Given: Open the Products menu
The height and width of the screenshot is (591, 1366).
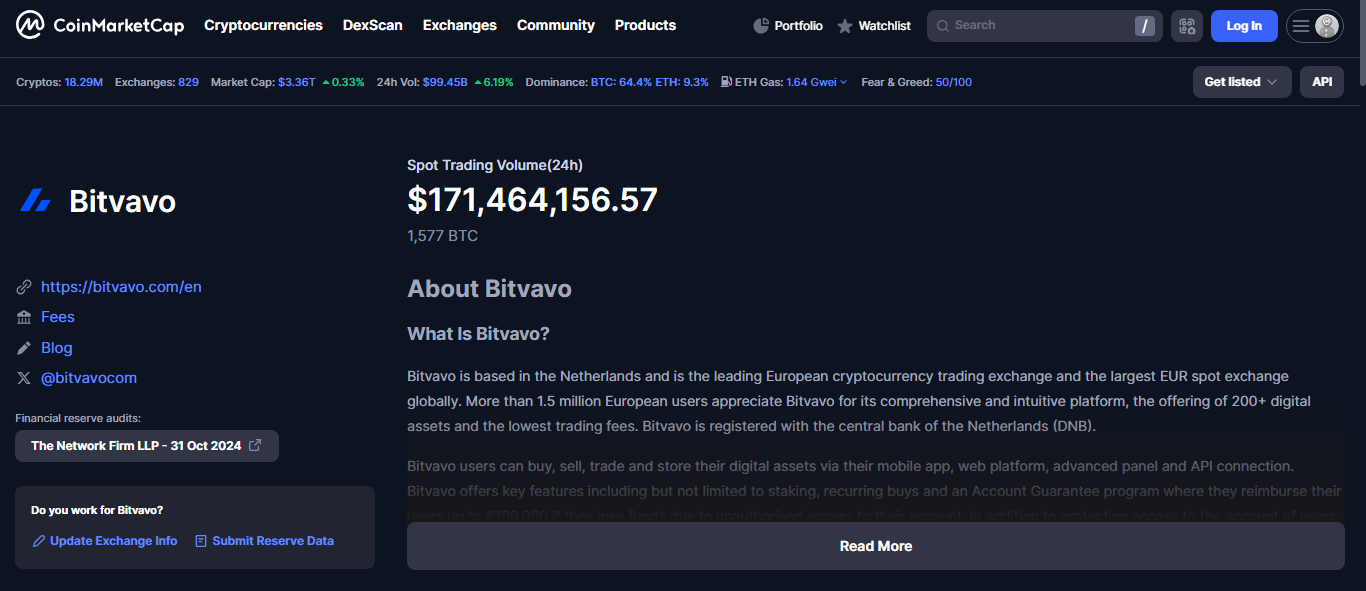Looking at the screenshot, I should tap(645, 25).
